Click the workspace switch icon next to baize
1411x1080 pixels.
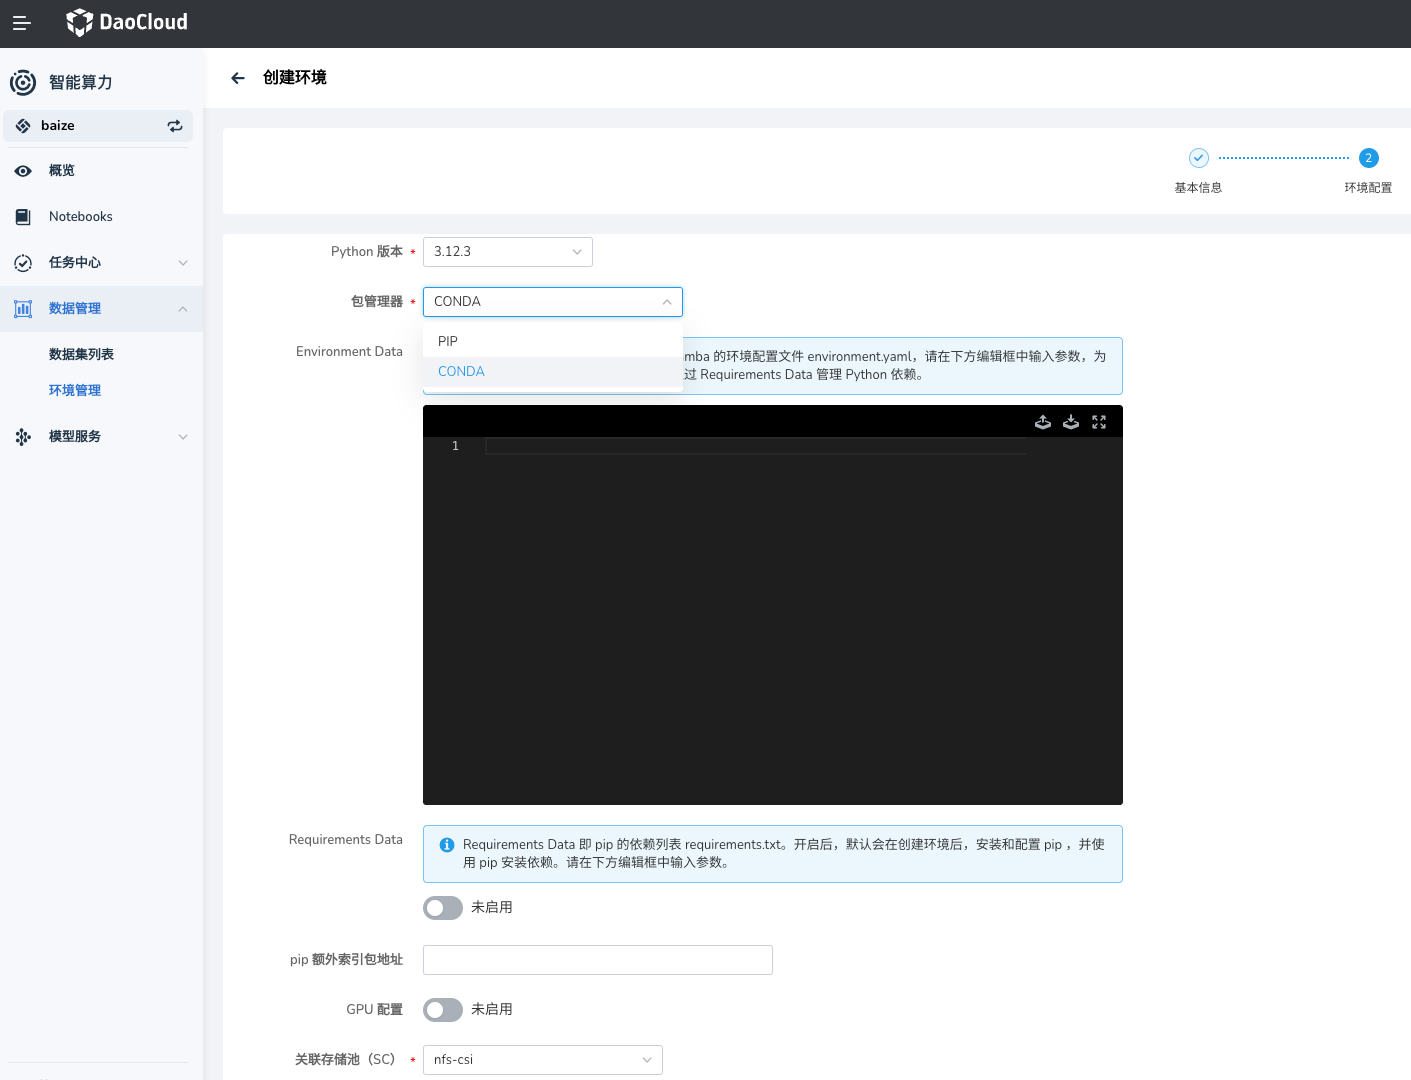click(175, 126)
